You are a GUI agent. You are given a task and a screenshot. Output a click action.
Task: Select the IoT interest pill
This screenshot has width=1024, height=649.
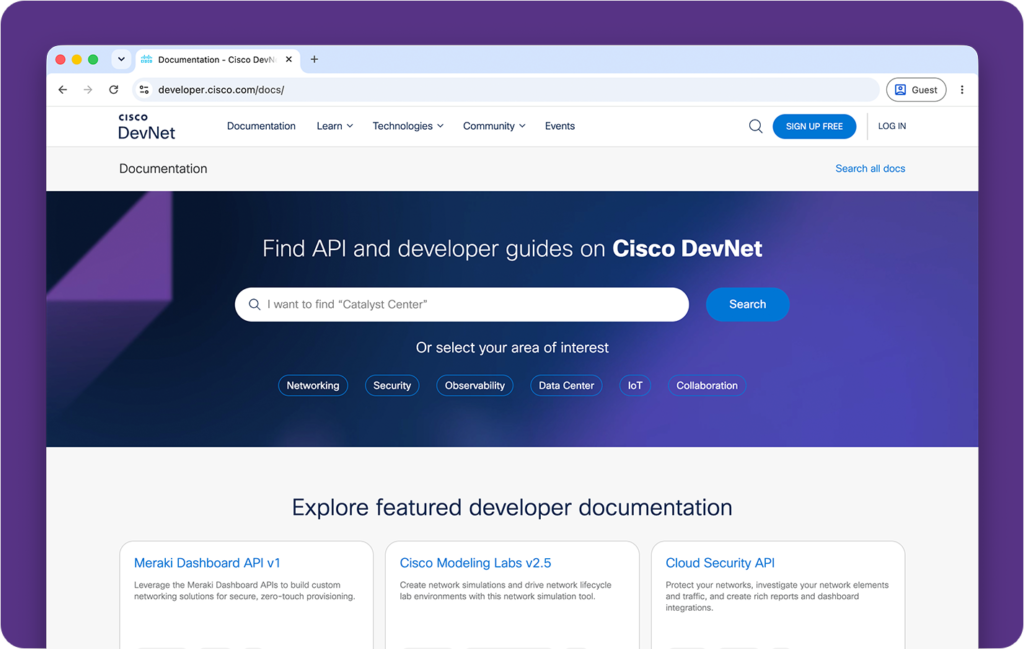635,385
